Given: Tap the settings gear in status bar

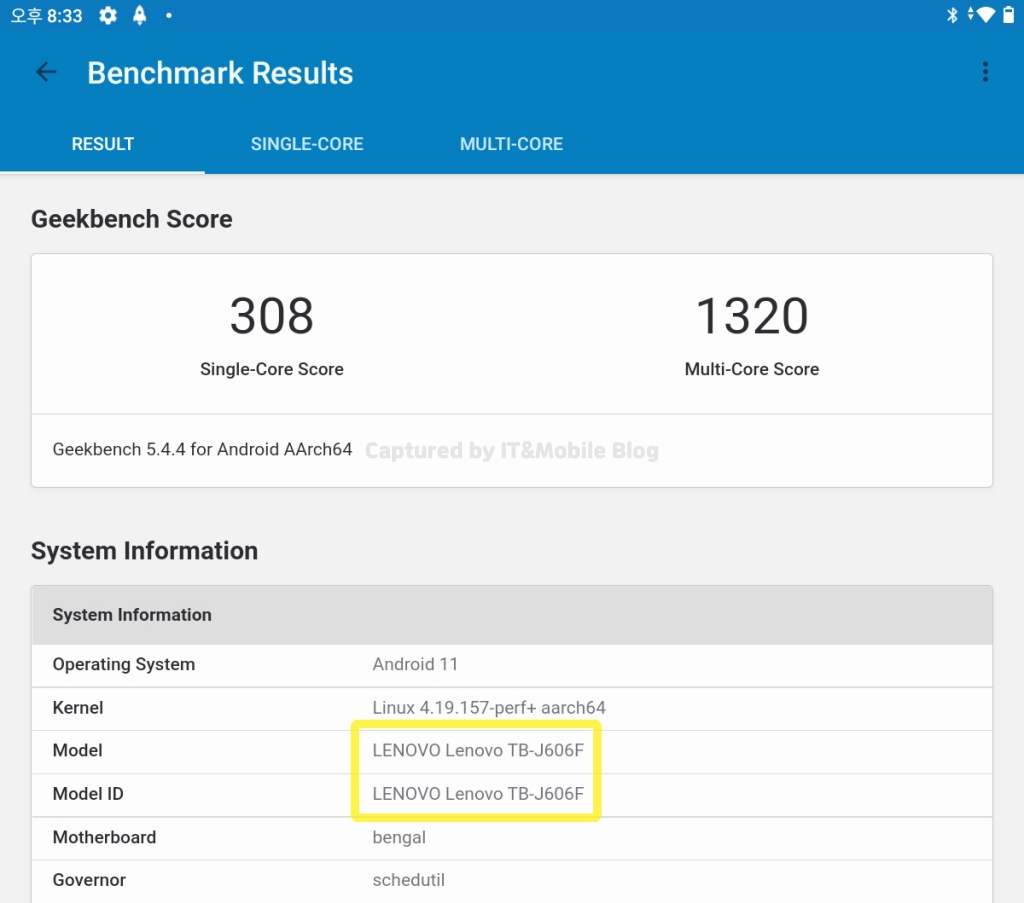Looking at the screenshot, I should click(x=108, y=16).
